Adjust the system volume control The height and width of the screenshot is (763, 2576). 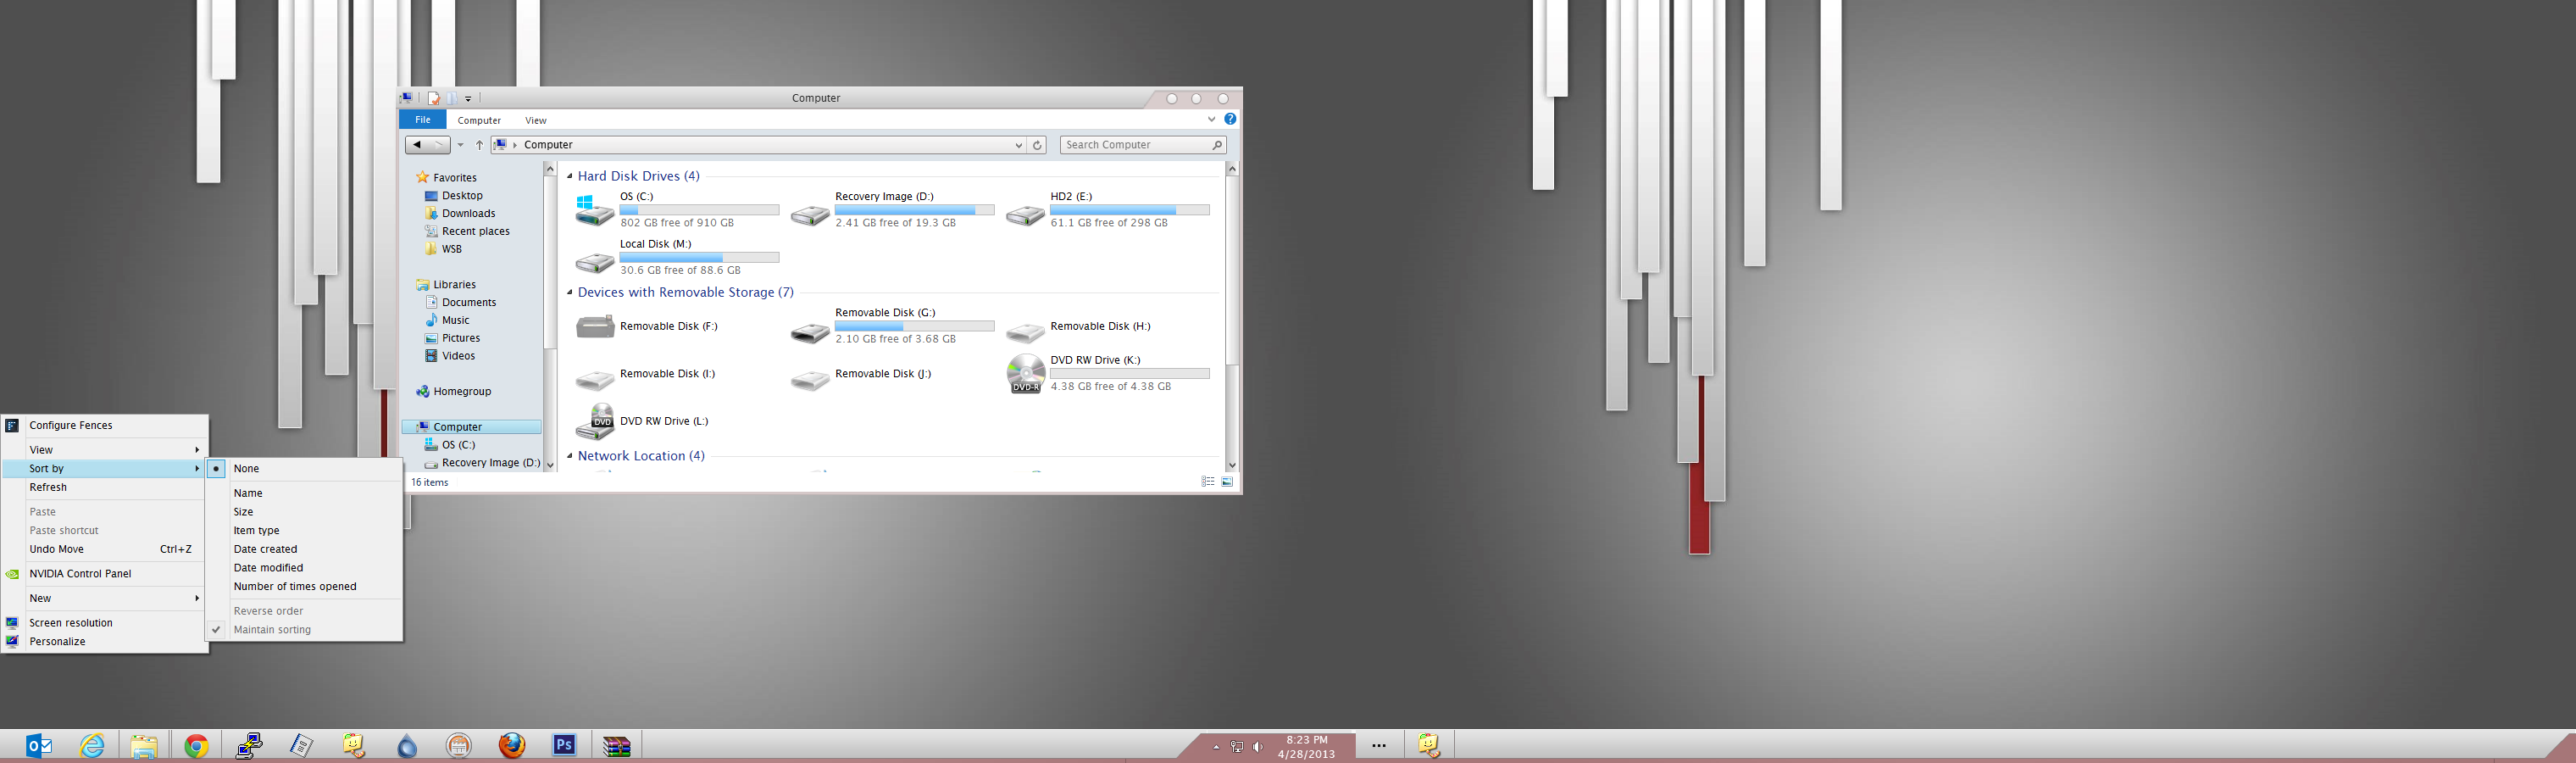click(1257, 745)
